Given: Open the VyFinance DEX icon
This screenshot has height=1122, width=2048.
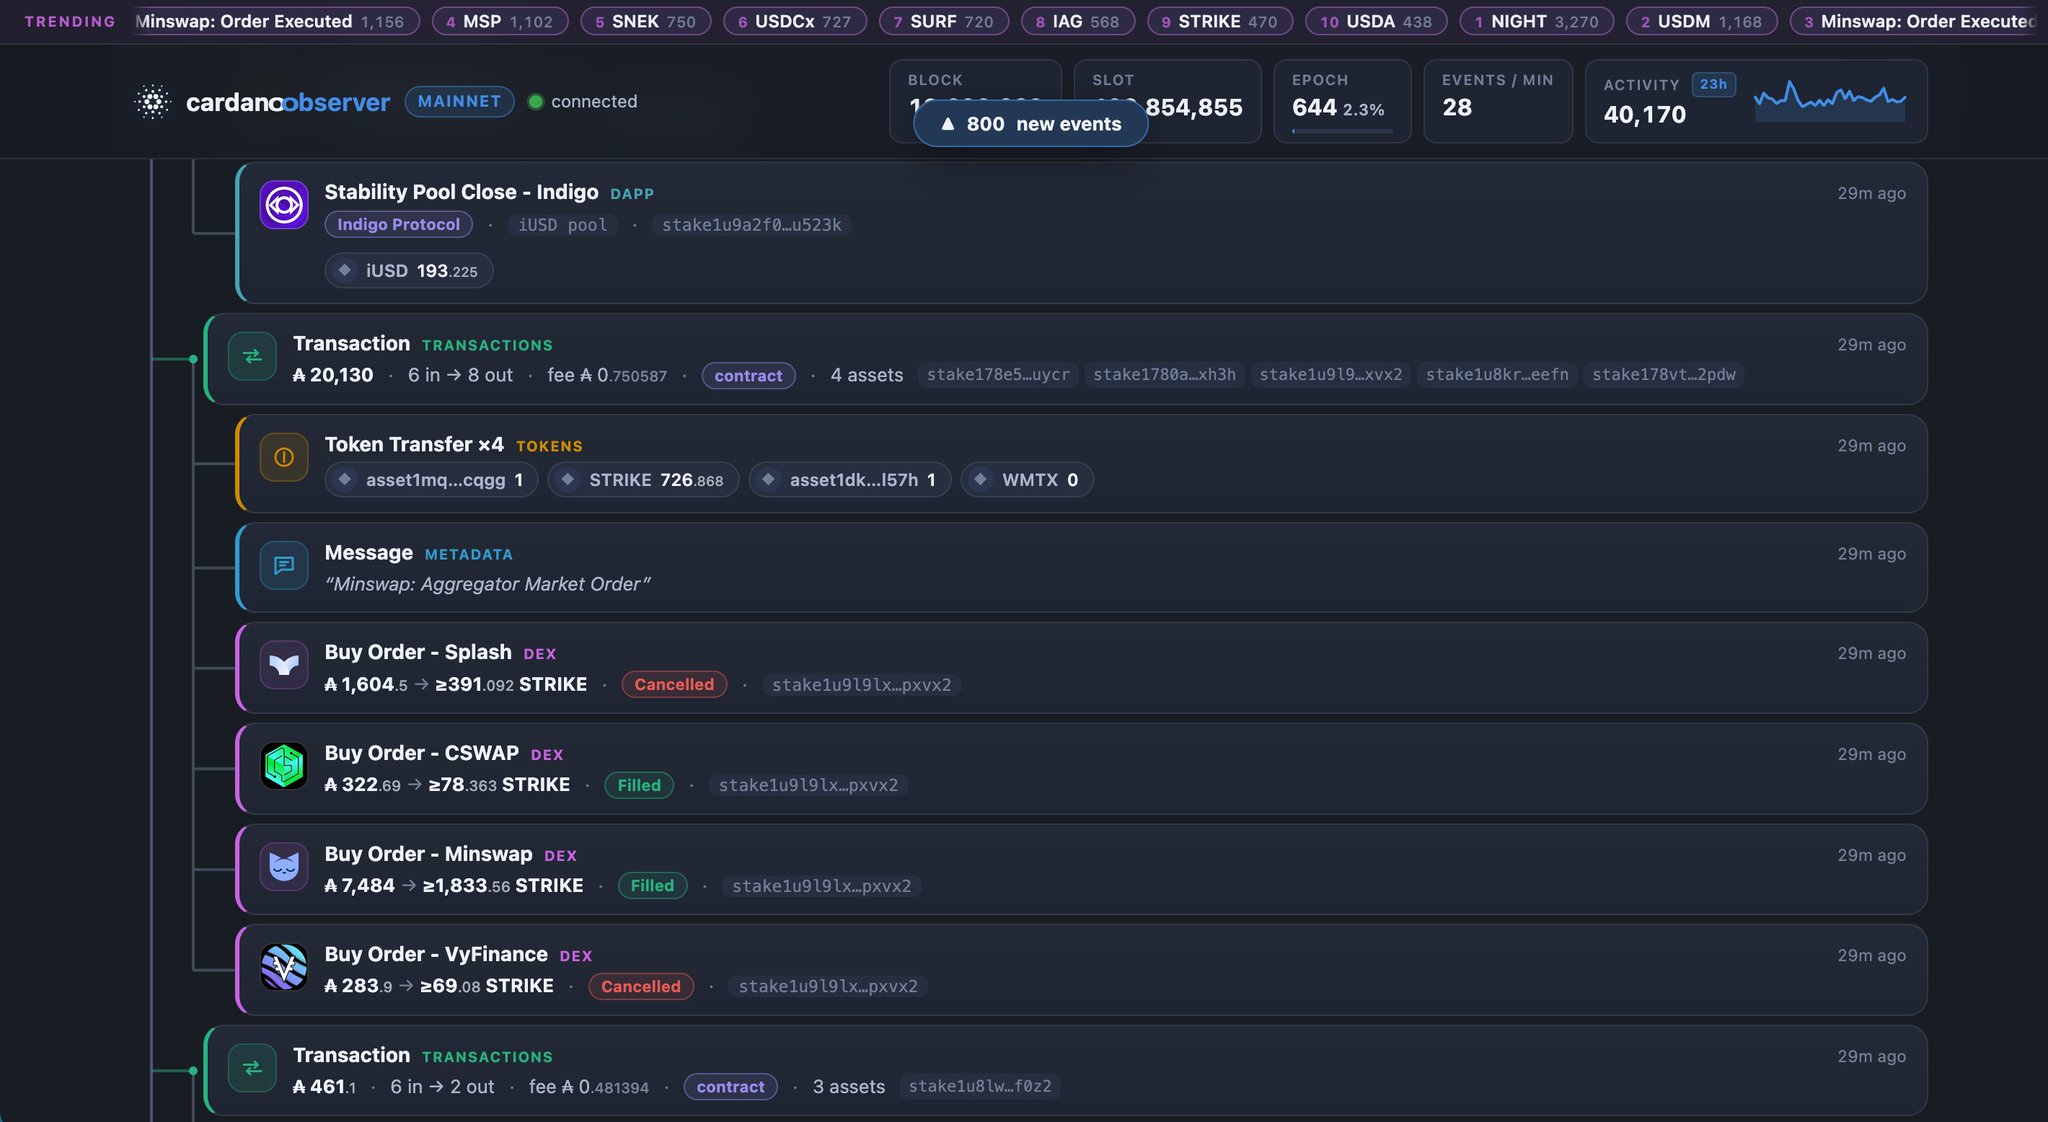Looking at the screenshot, I should pos(284,967).
